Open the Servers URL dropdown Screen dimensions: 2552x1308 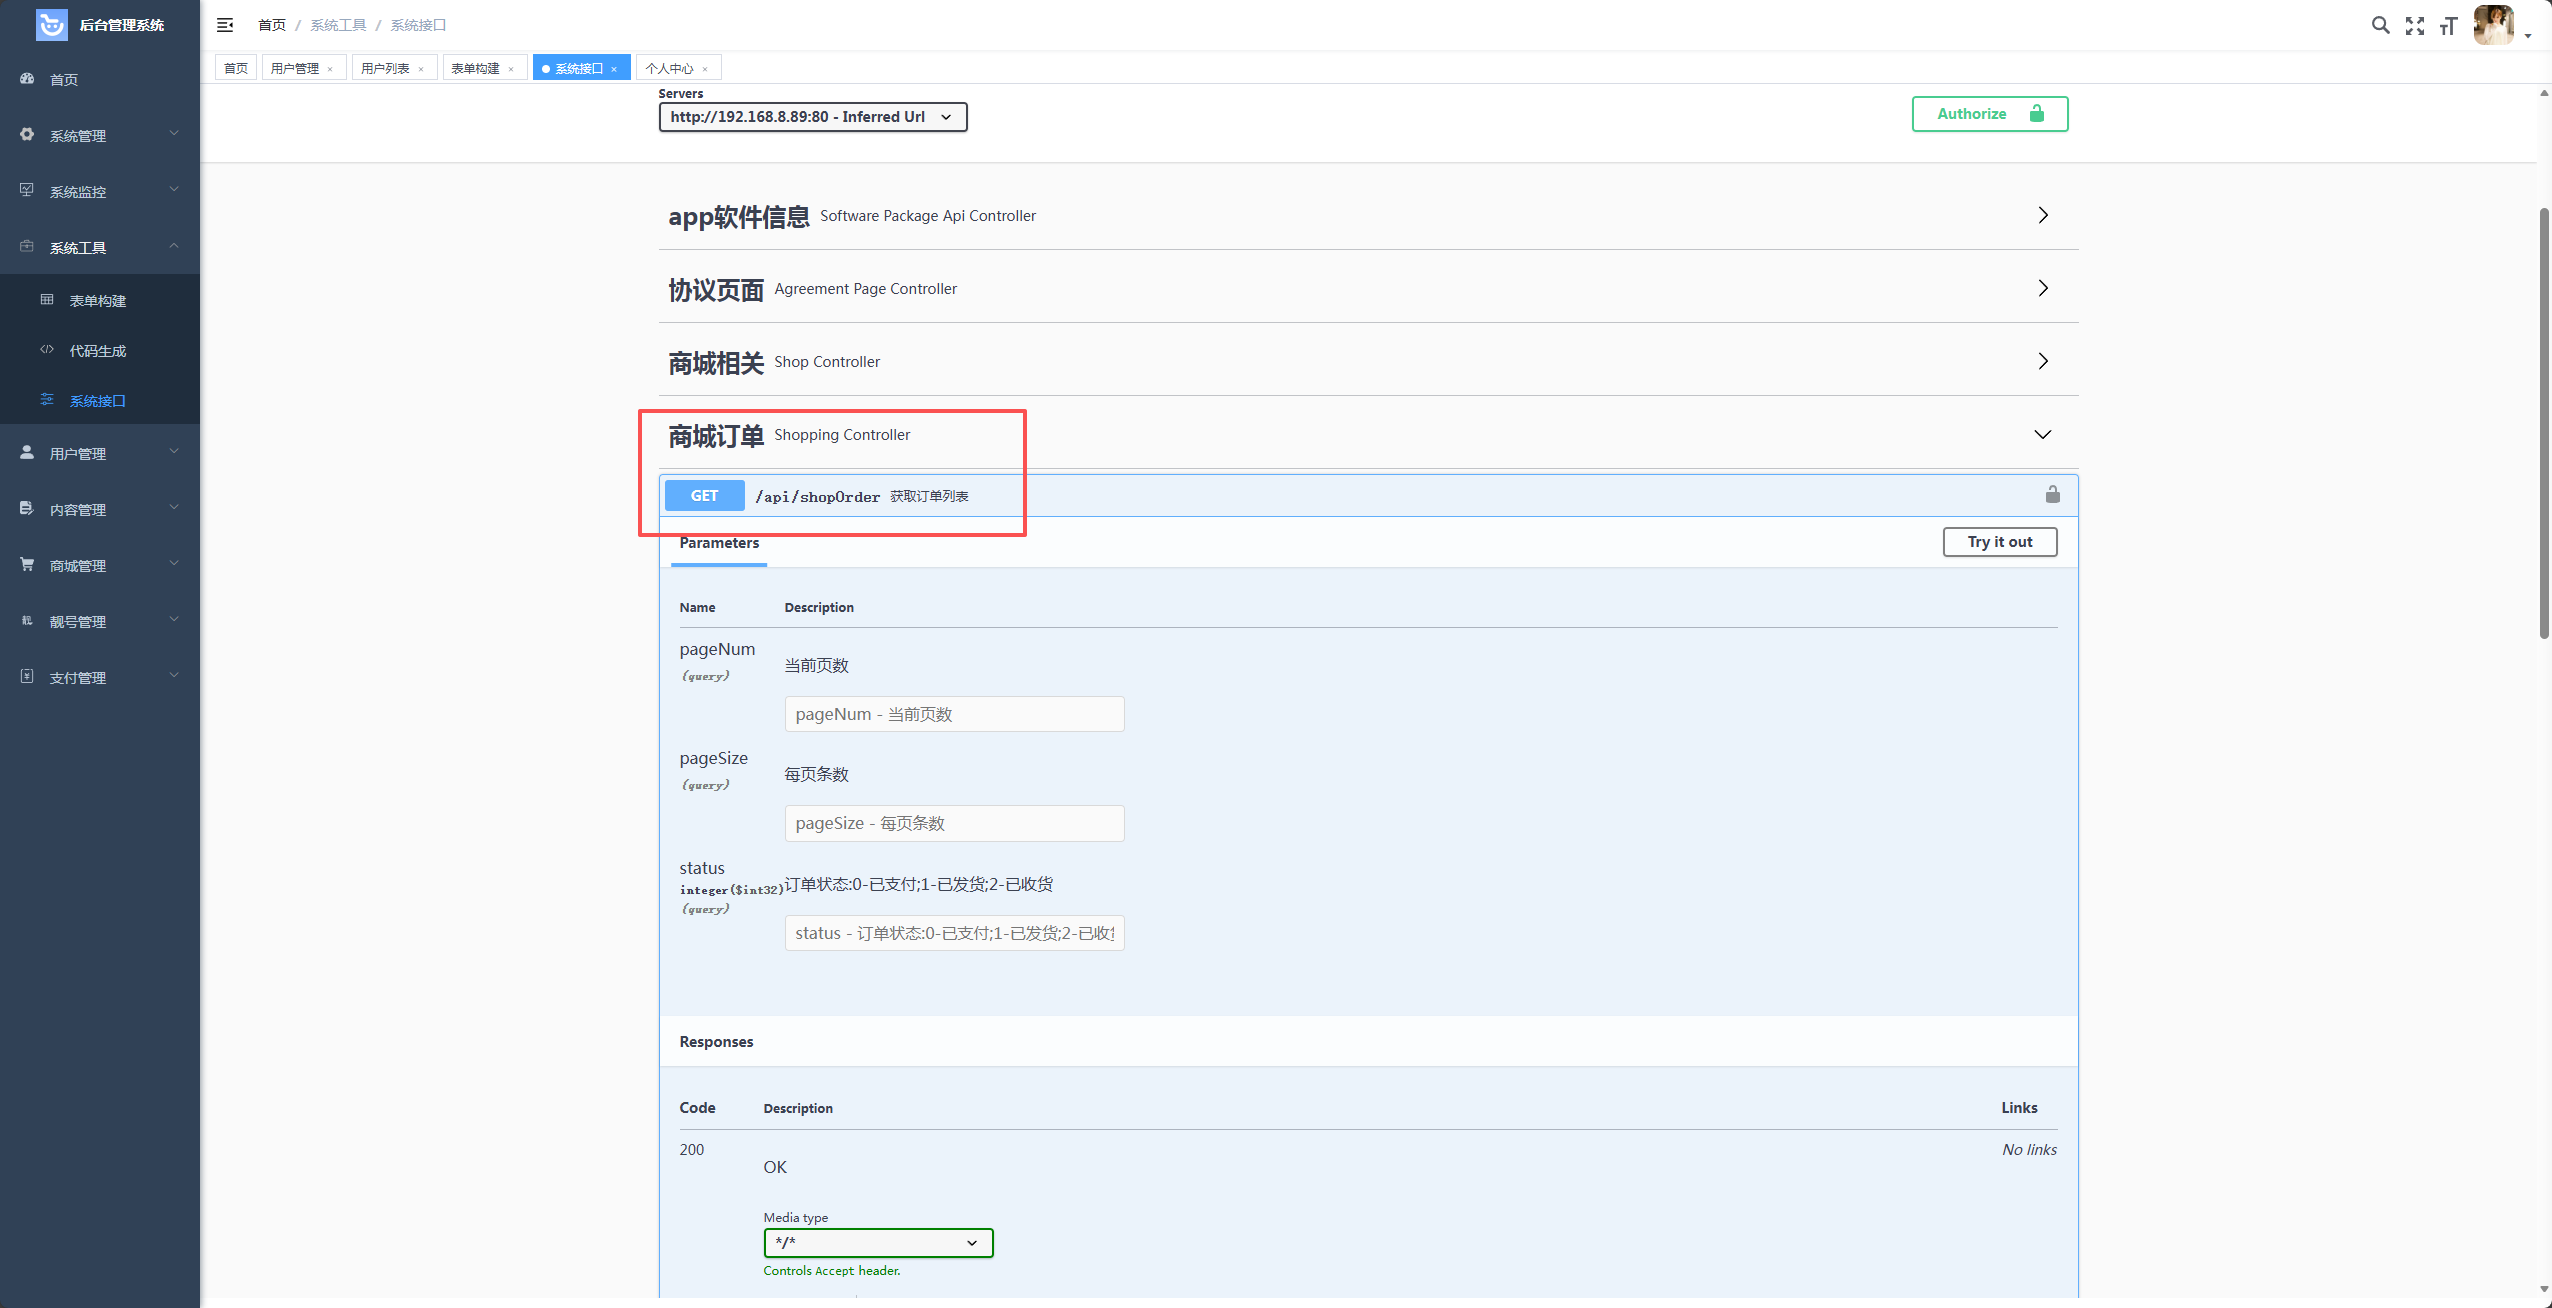pos(812,117)
